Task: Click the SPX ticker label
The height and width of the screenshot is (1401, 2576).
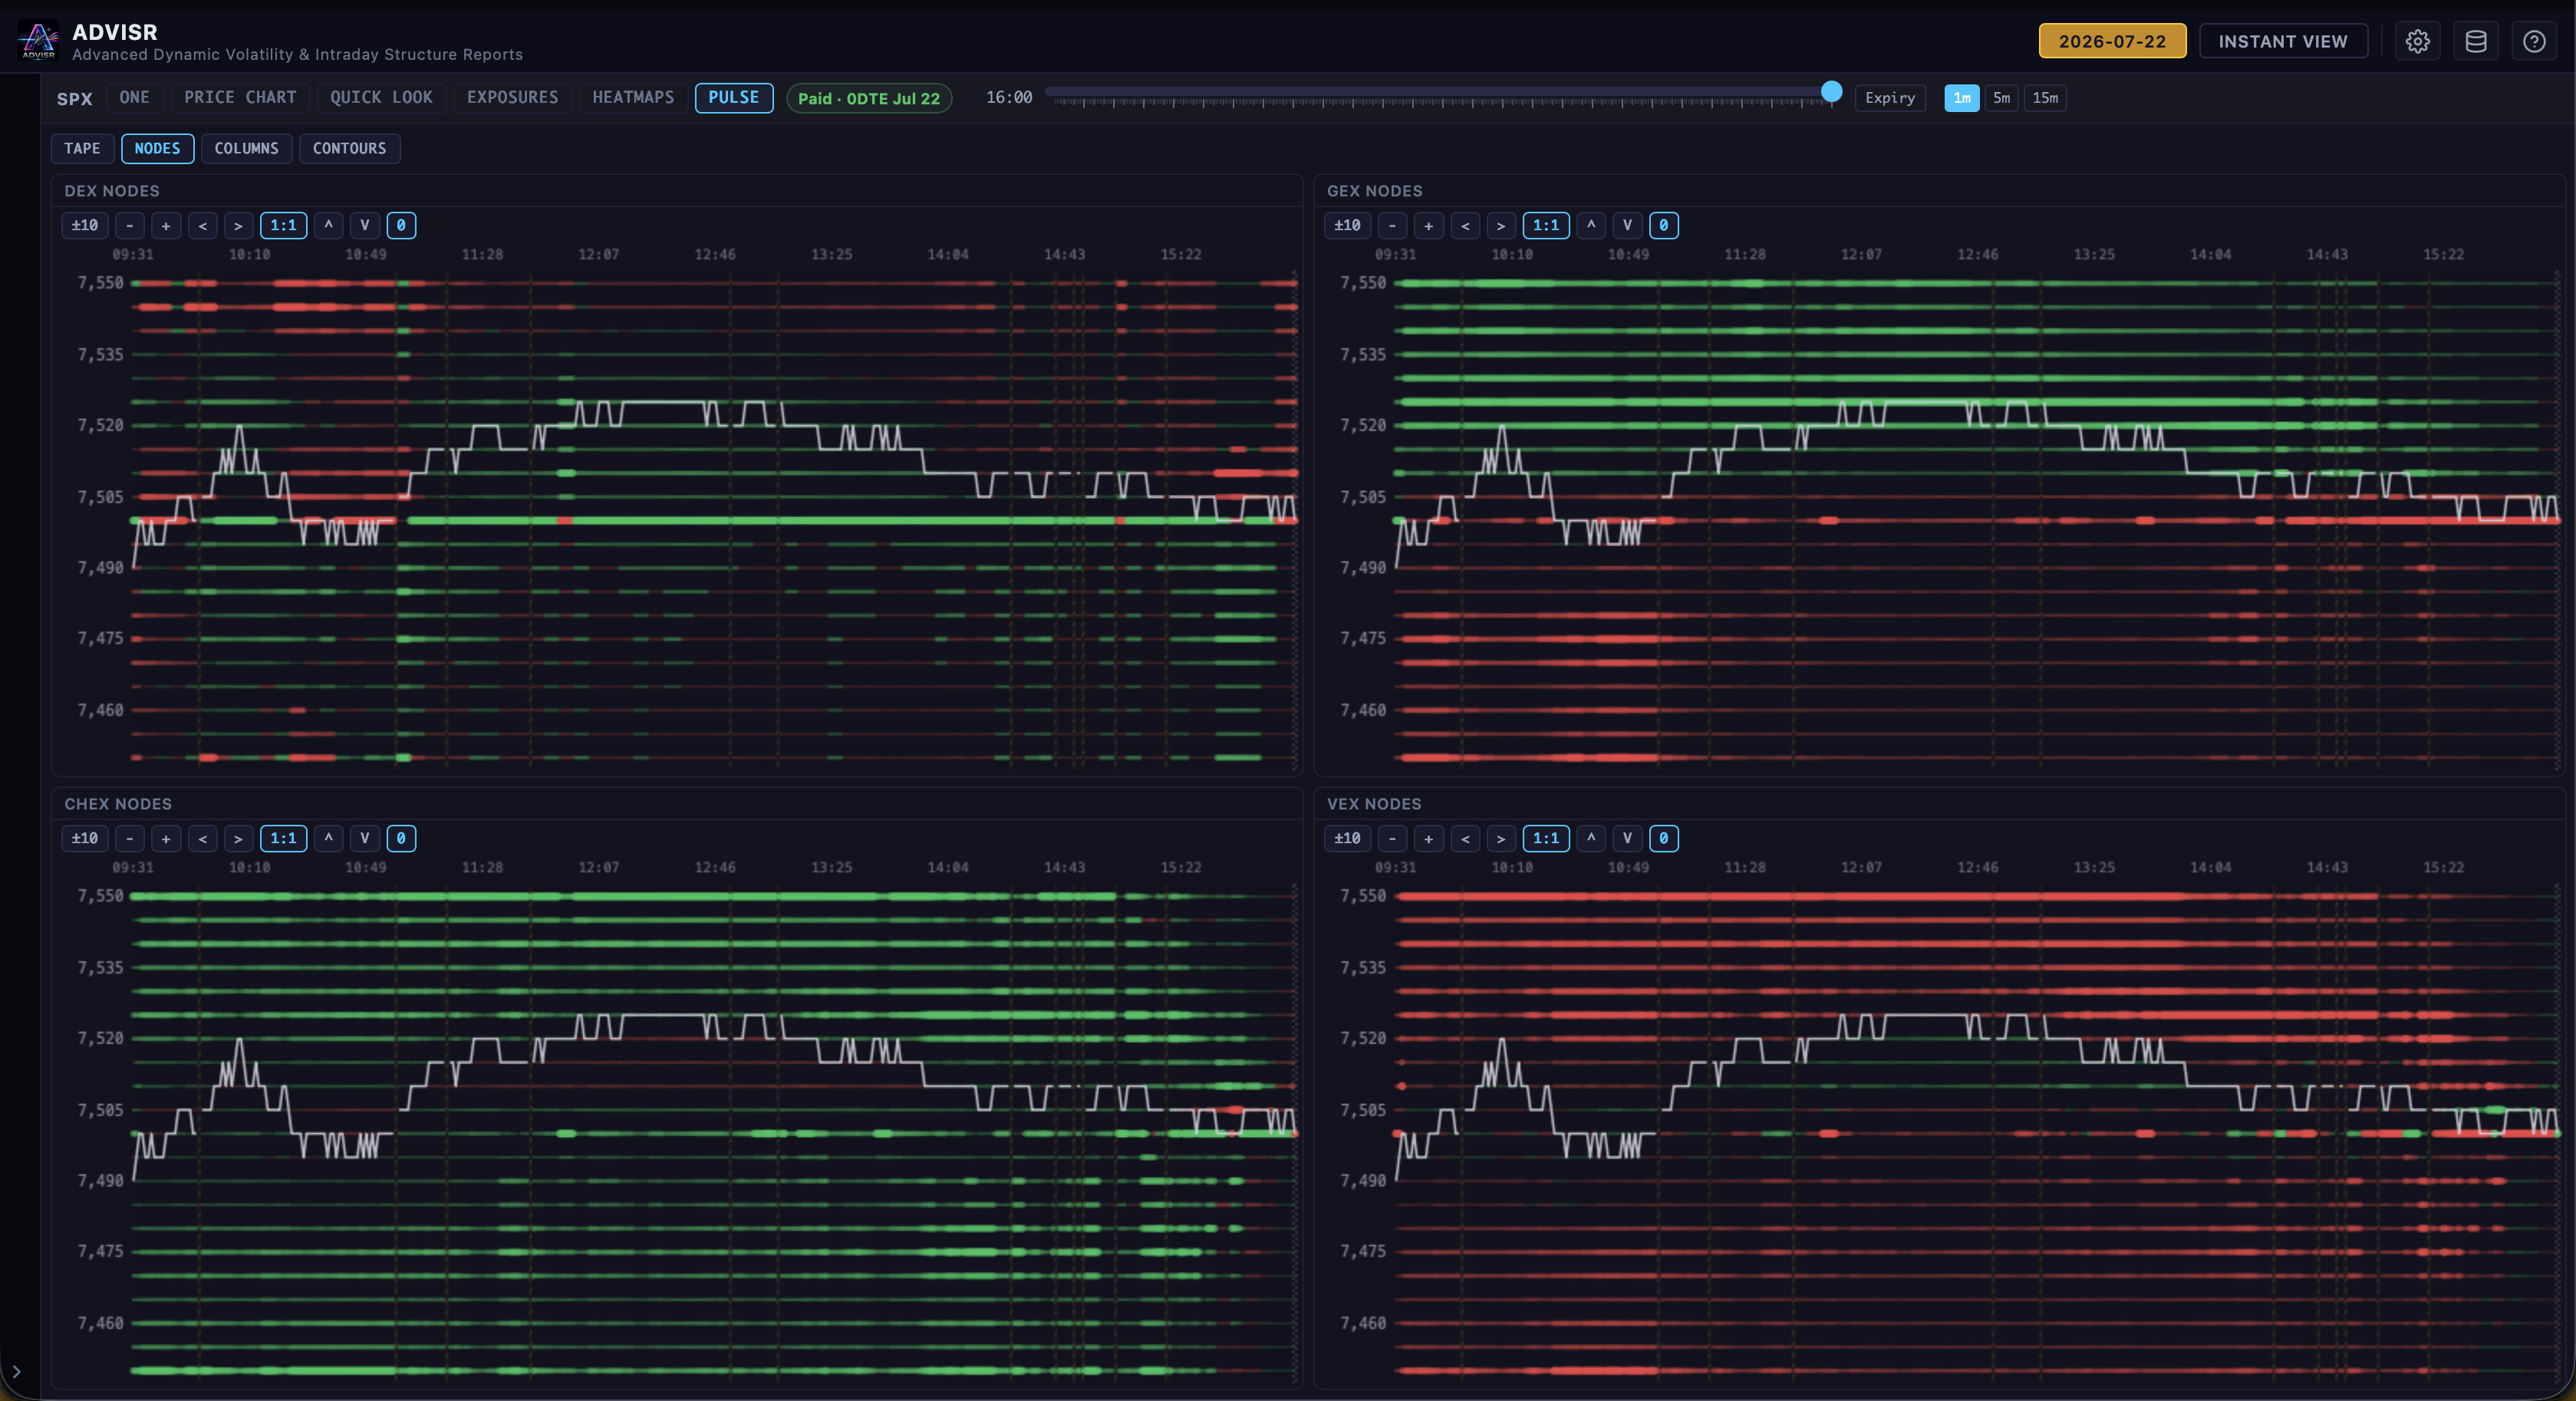Action: (x=74, y=99)
